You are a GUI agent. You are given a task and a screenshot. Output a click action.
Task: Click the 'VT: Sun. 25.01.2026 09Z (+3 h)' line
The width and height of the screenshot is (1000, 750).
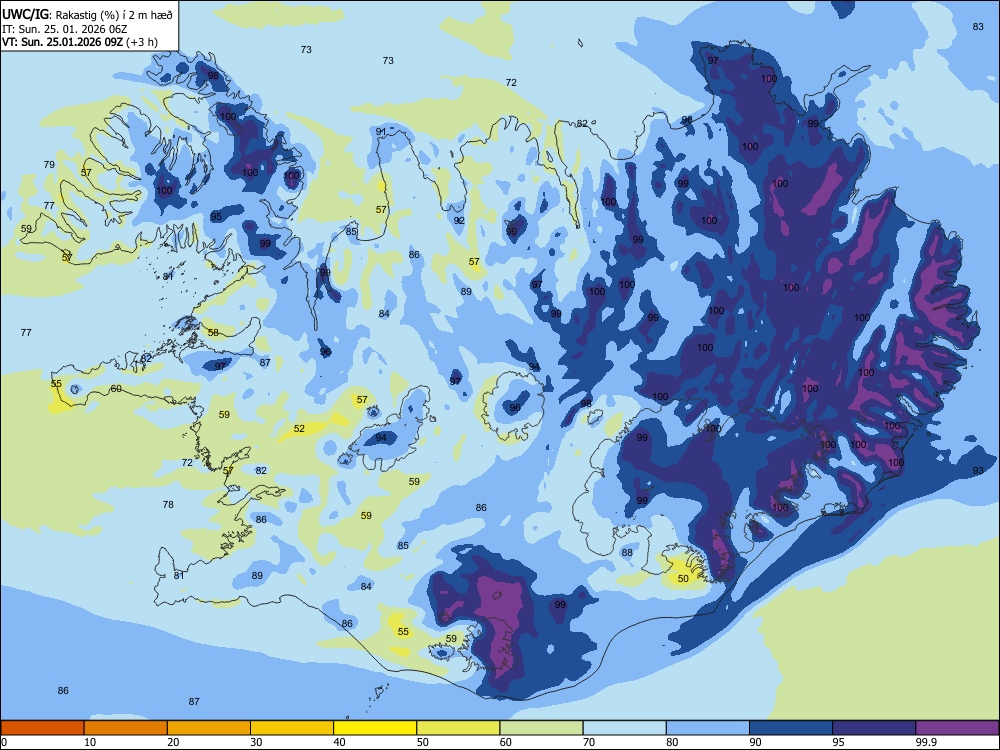pyautogui.click(x=80, y=42)
